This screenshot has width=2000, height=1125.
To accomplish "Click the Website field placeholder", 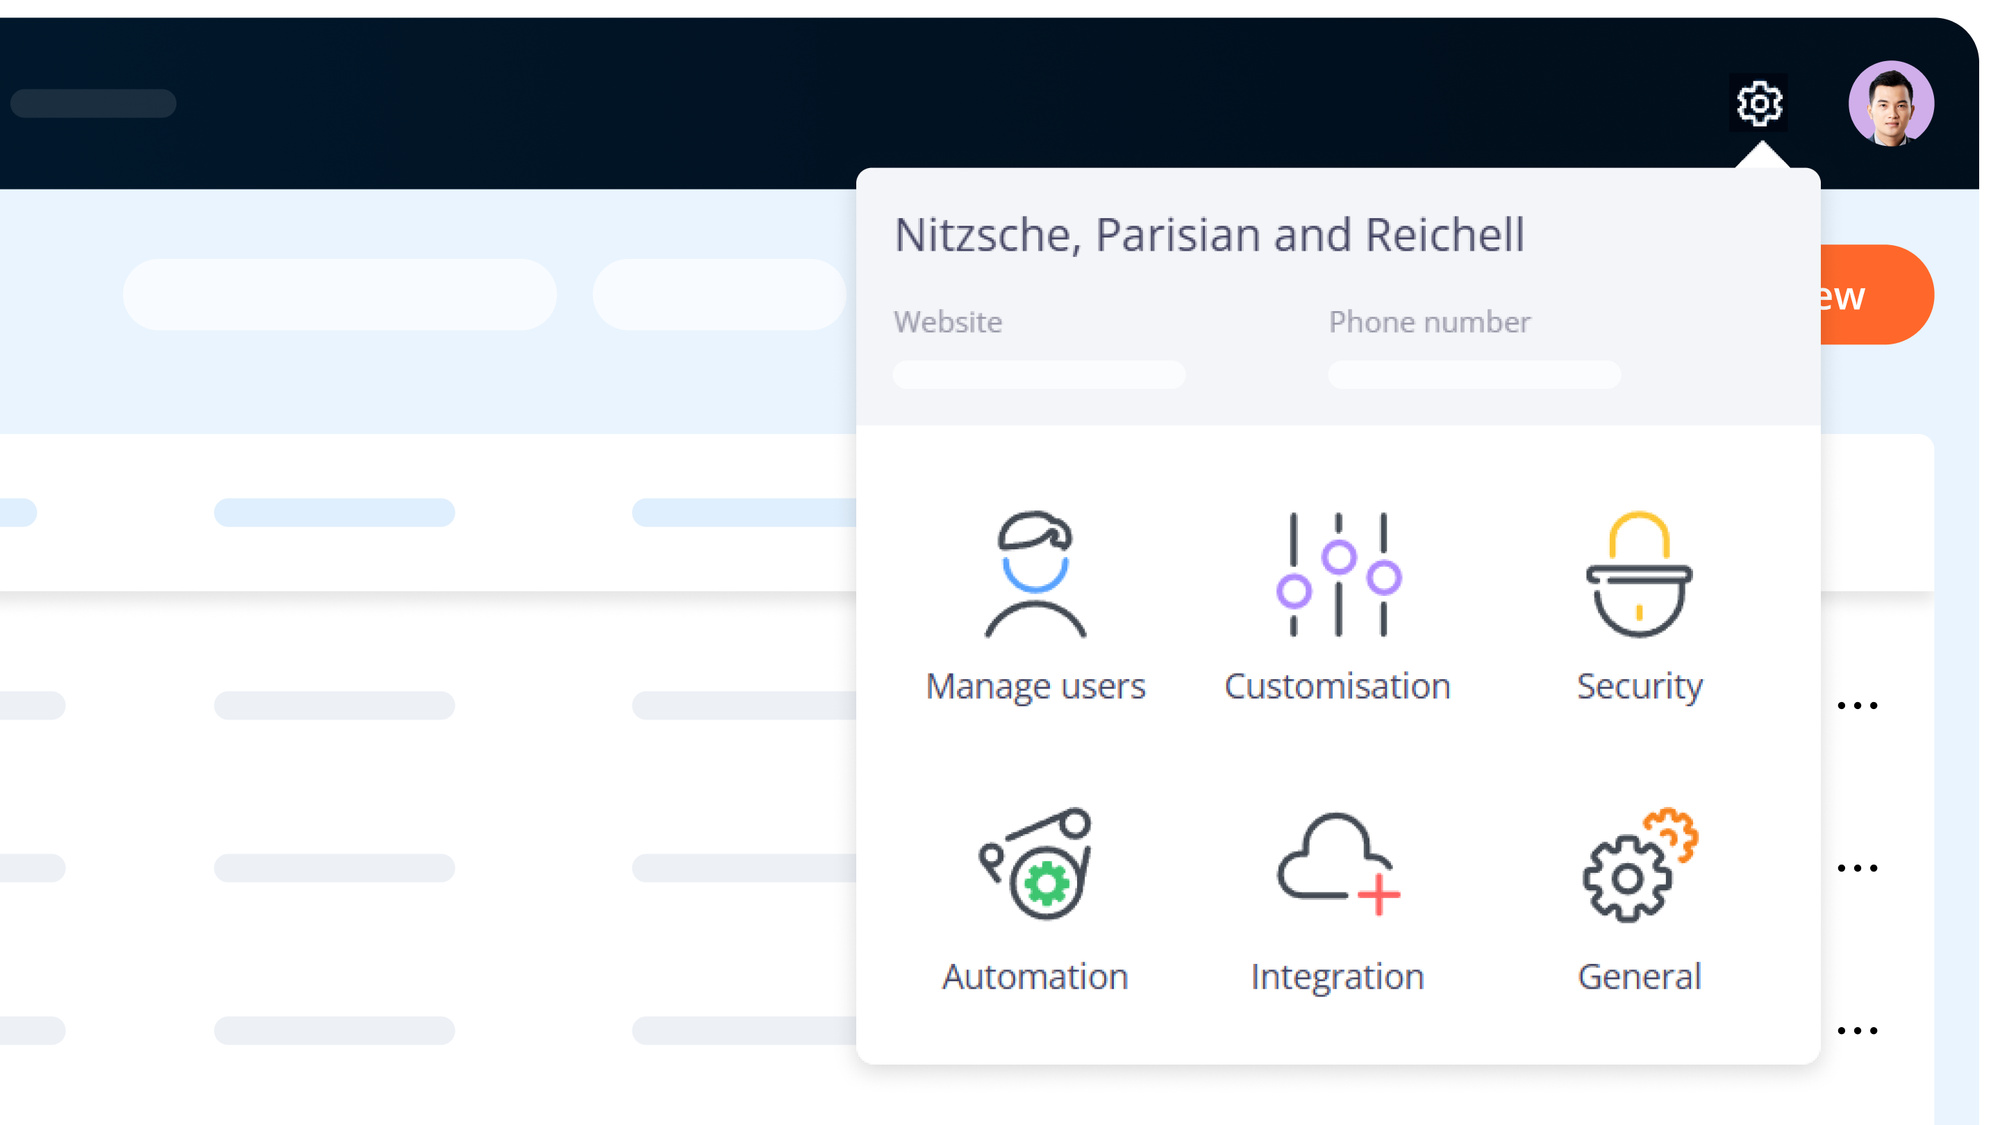I will pyautogui.click(x=1039, y=375).
